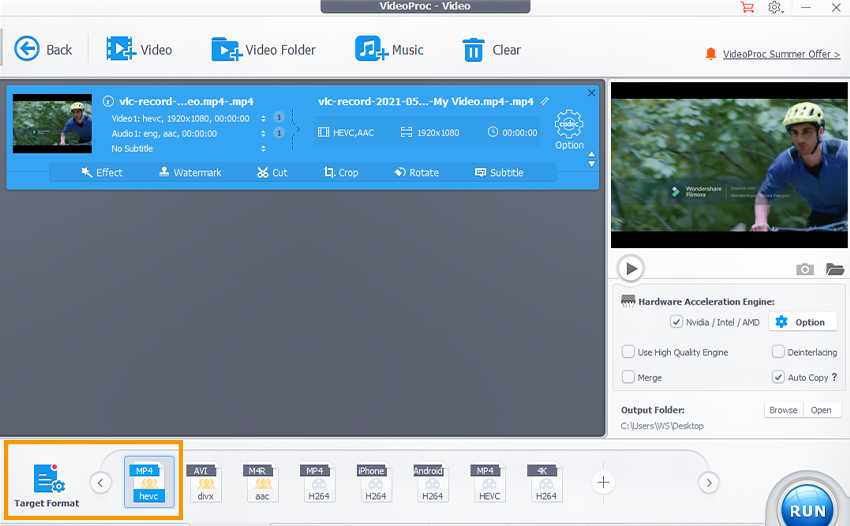Screen dimensions: 850x526
Task: Click the output path C:\Users\WS\Desktop
Action: (x=662, y=426)
